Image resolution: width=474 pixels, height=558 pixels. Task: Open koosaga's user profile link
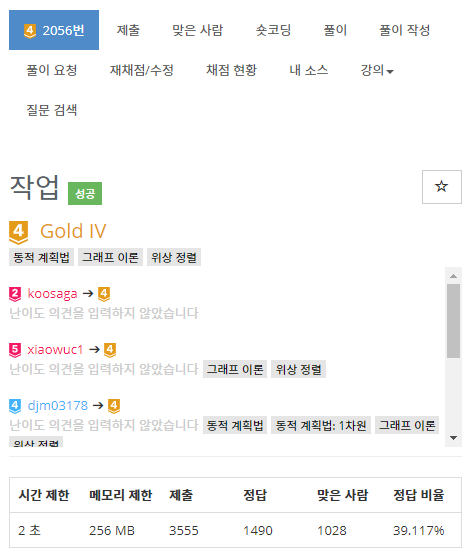tap(52, 294)
